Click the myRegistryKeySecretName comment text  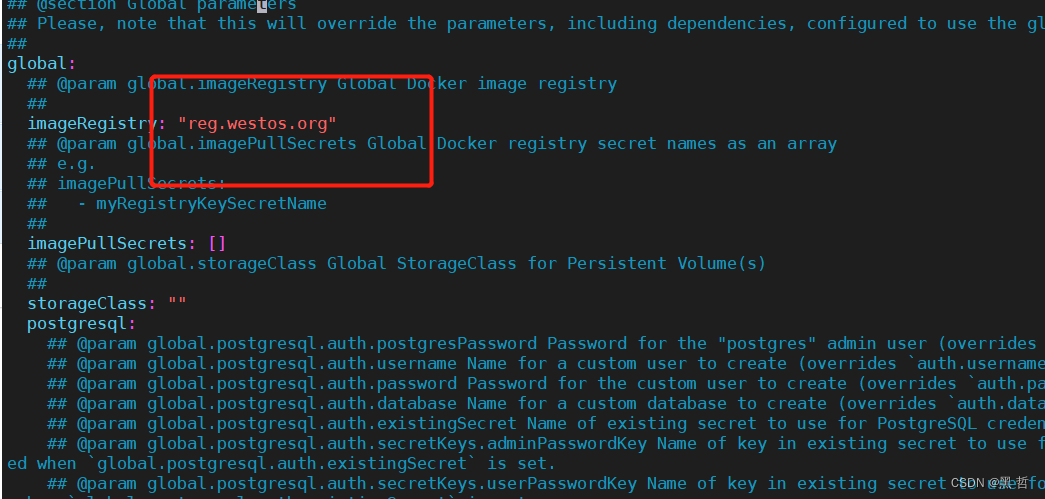[211, 204]
